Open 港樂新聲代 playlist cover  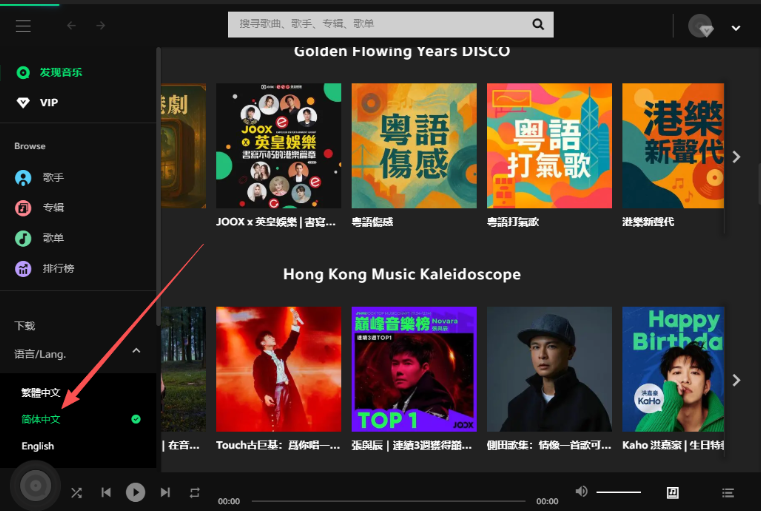[673, 146]
